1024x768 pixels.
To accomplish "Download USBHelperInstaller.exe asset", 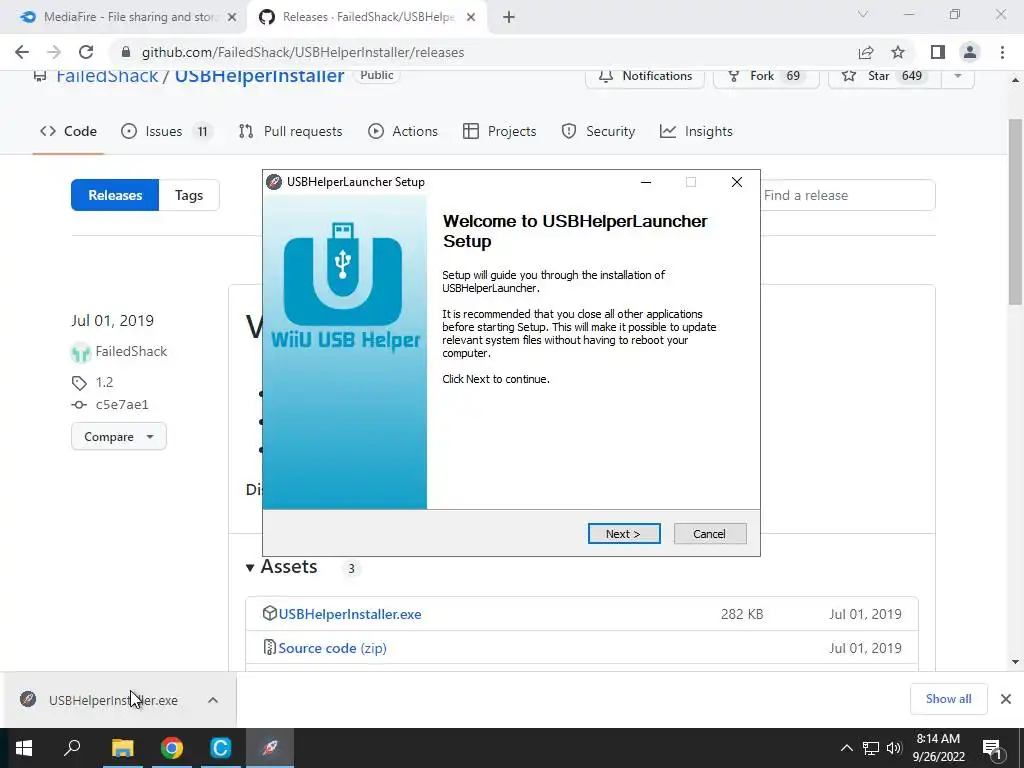I will (350, 614).
